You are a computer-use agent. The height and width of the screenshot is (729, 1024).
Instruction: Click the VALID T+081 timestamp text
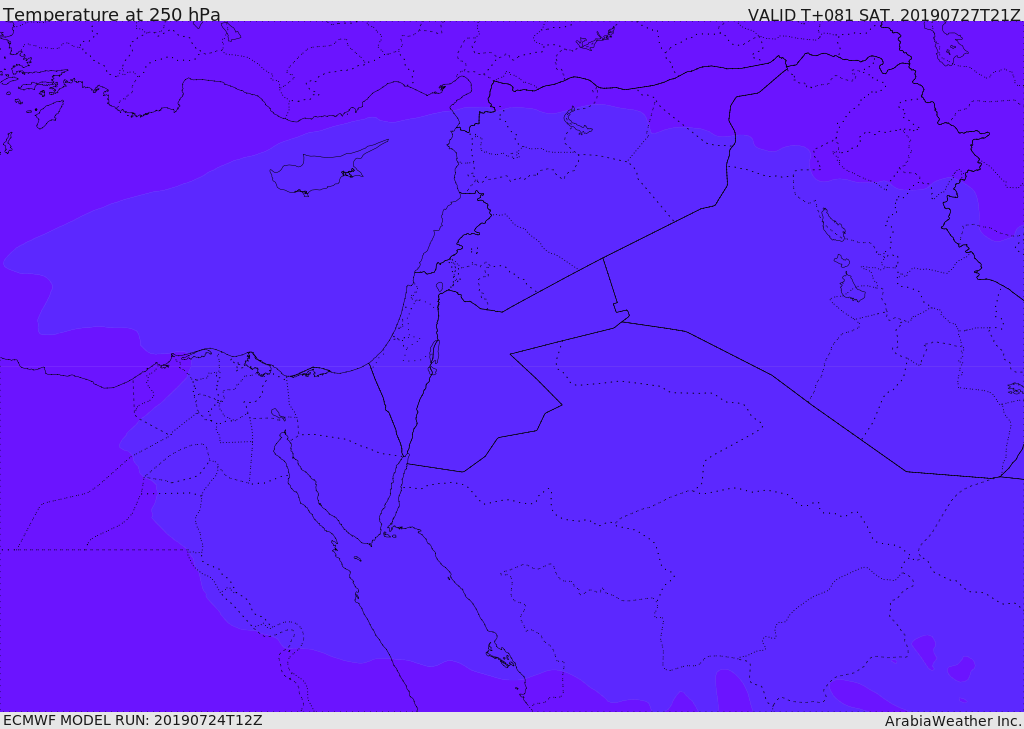pyautogui.click(x=884, y=14)
